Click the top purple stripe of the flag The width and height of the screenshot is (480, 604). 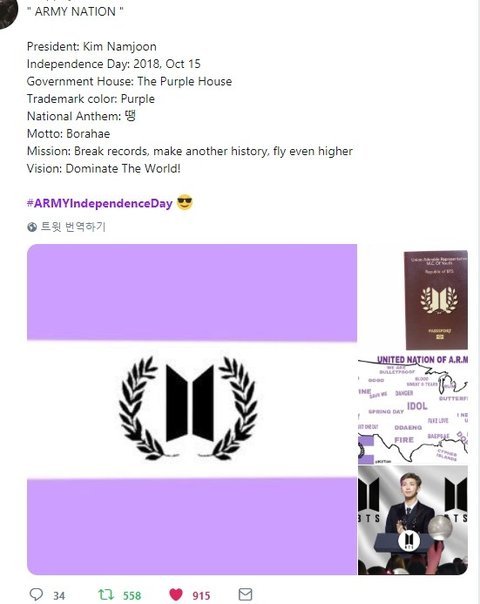pyautogui.click(x=192, y=292)
